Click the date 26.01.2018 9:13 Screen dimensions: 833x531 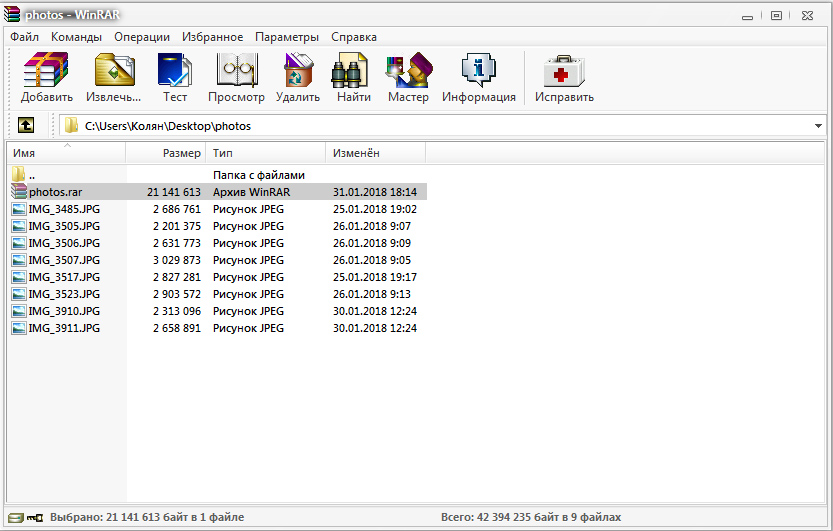coord(372,294)
